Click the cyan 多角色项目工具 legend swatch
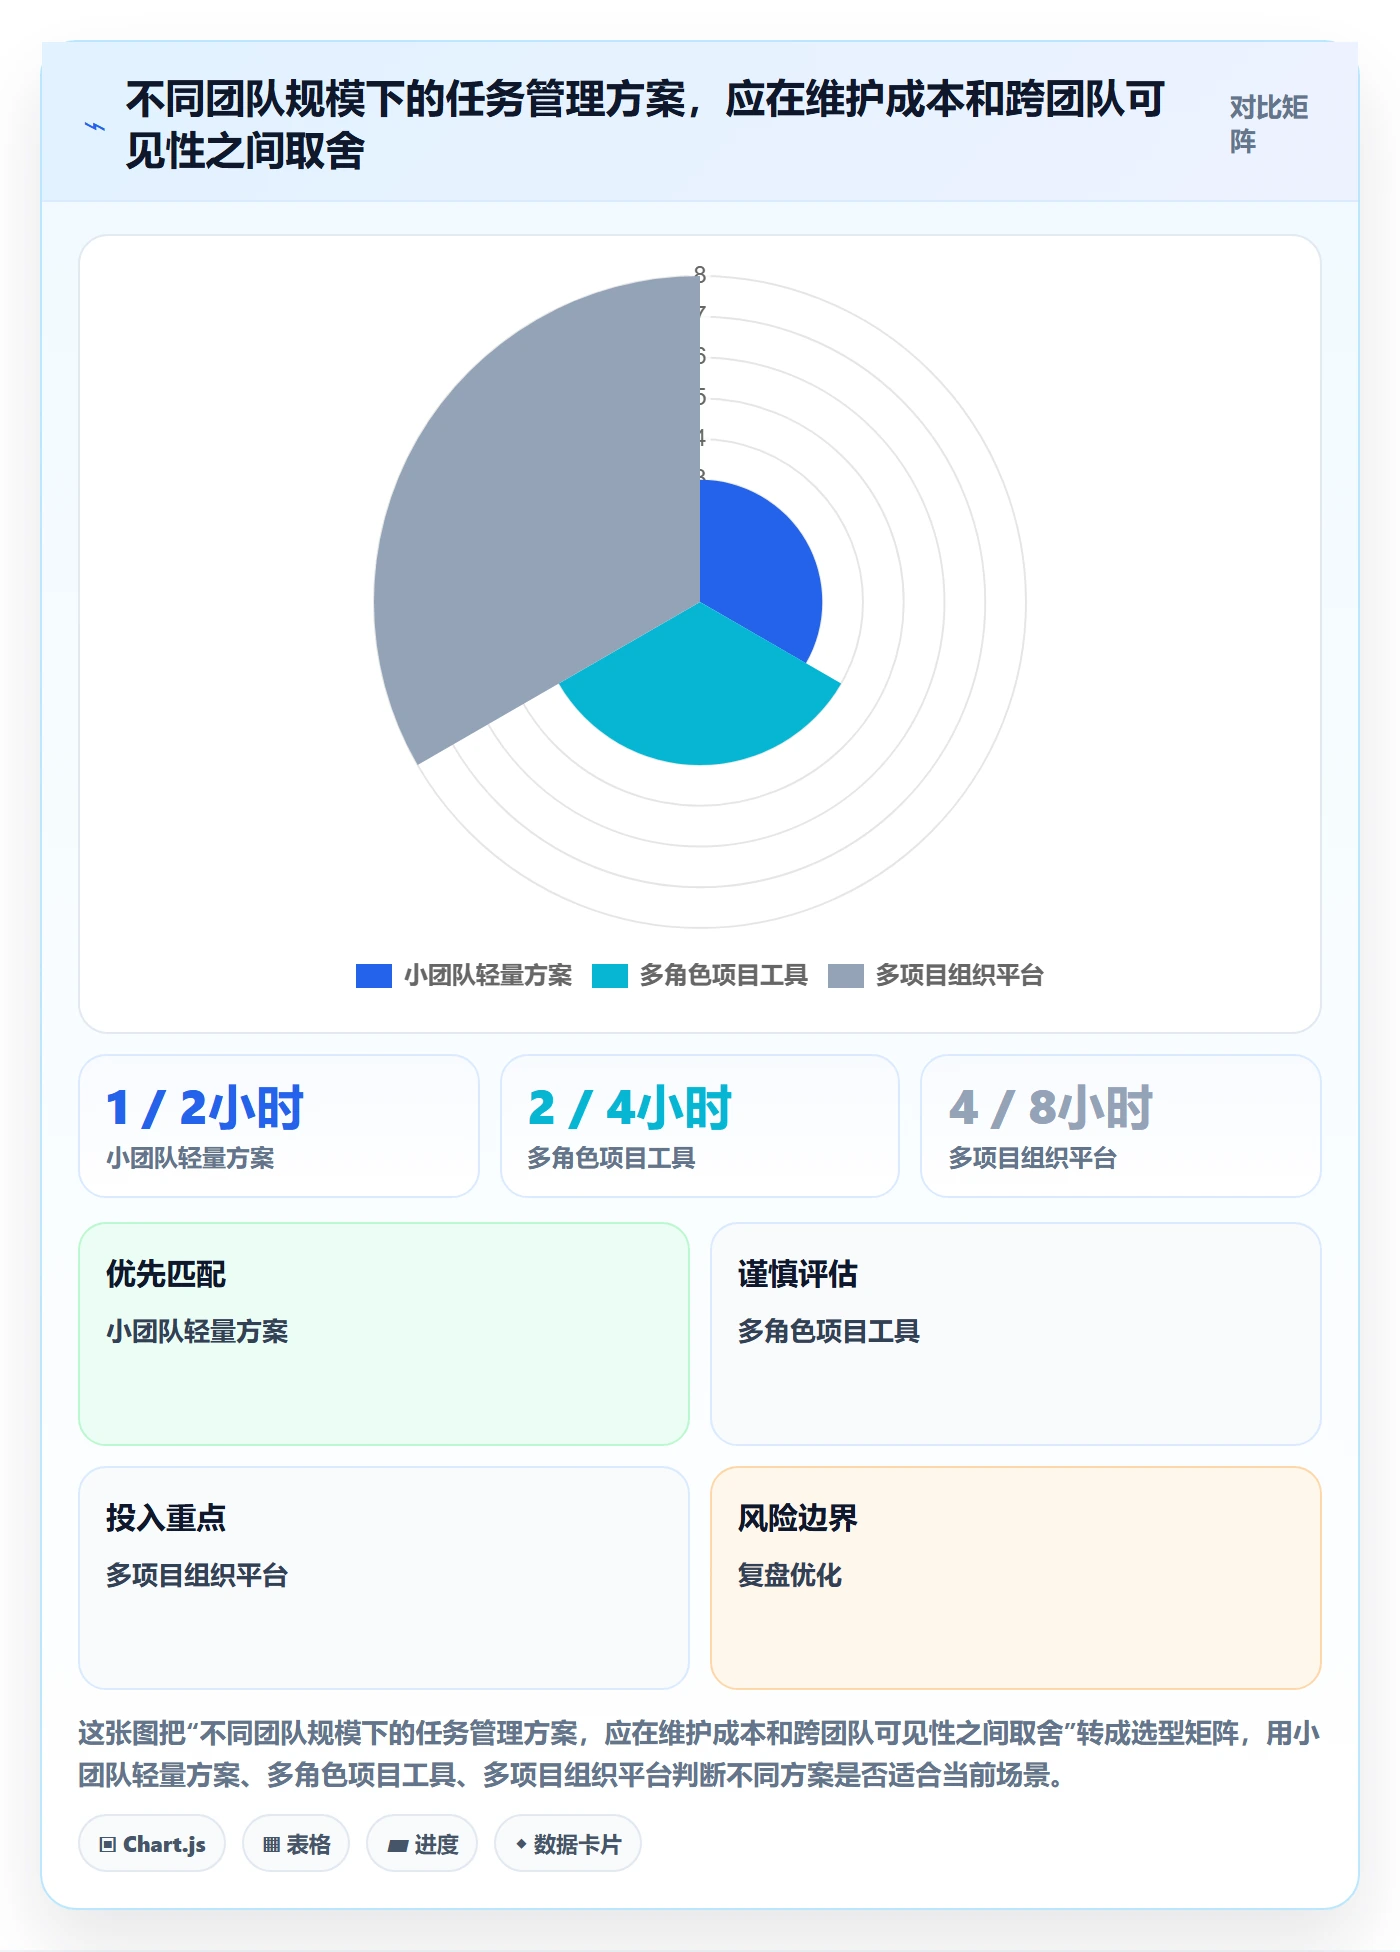Image resolution: width=1400 pixels, height=1952 pixels. coord(609,976)
